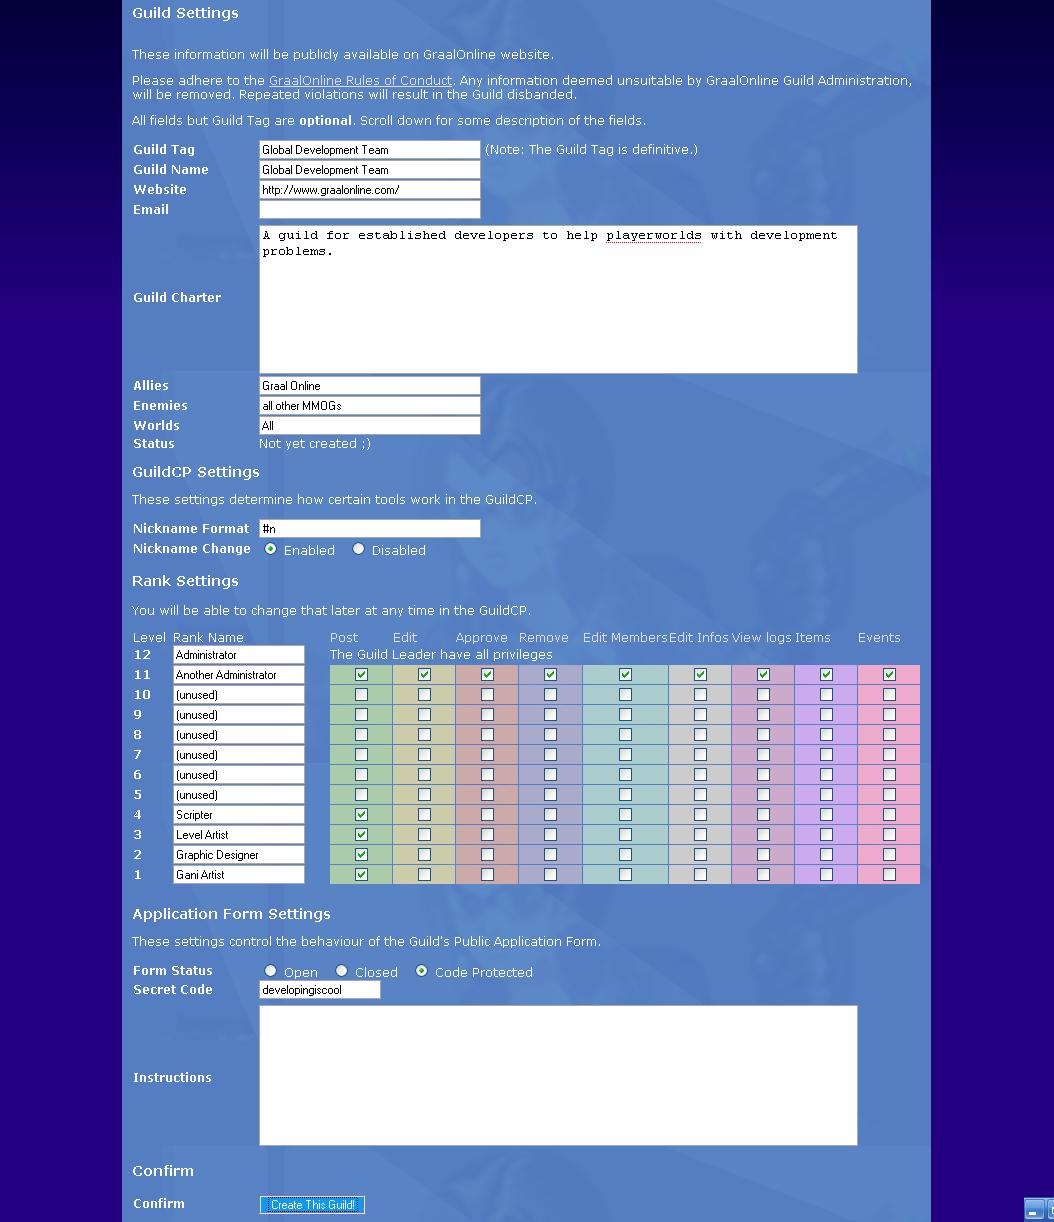
Task: Set Form Status to Closed
Action: 342,971
